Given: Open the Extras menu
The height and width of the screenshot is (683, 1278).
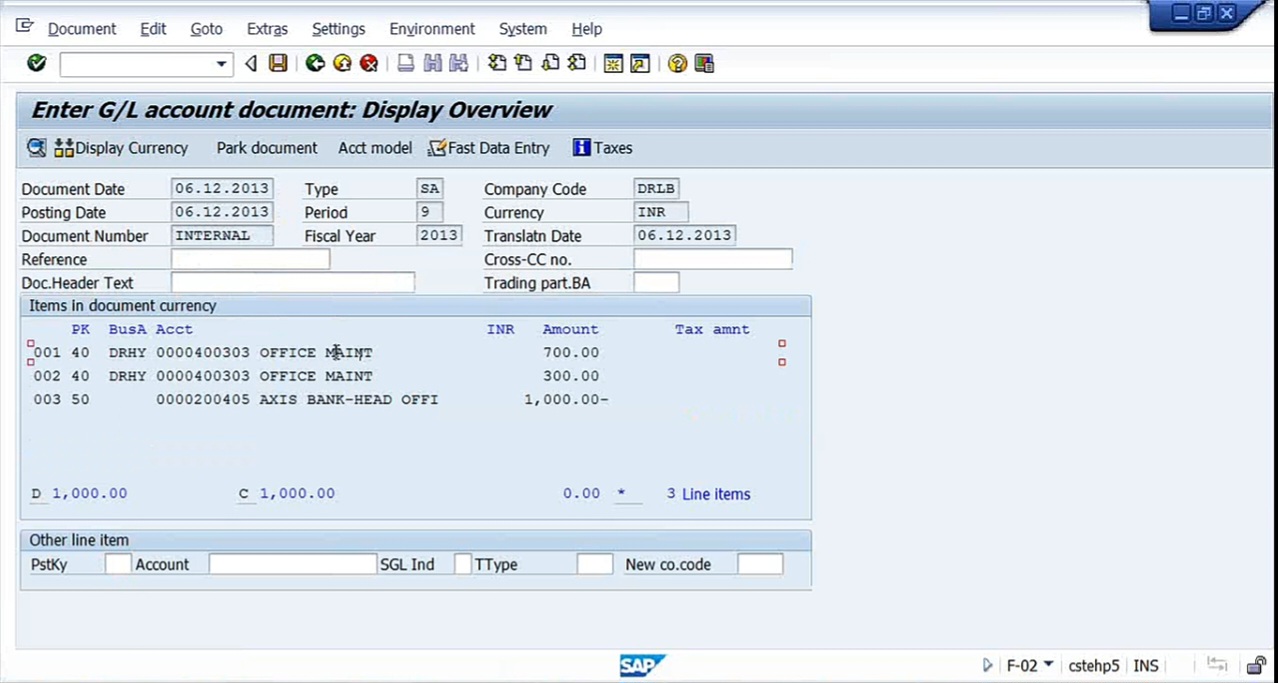Looking at the screenshot, I should click(x=267, y=29).
